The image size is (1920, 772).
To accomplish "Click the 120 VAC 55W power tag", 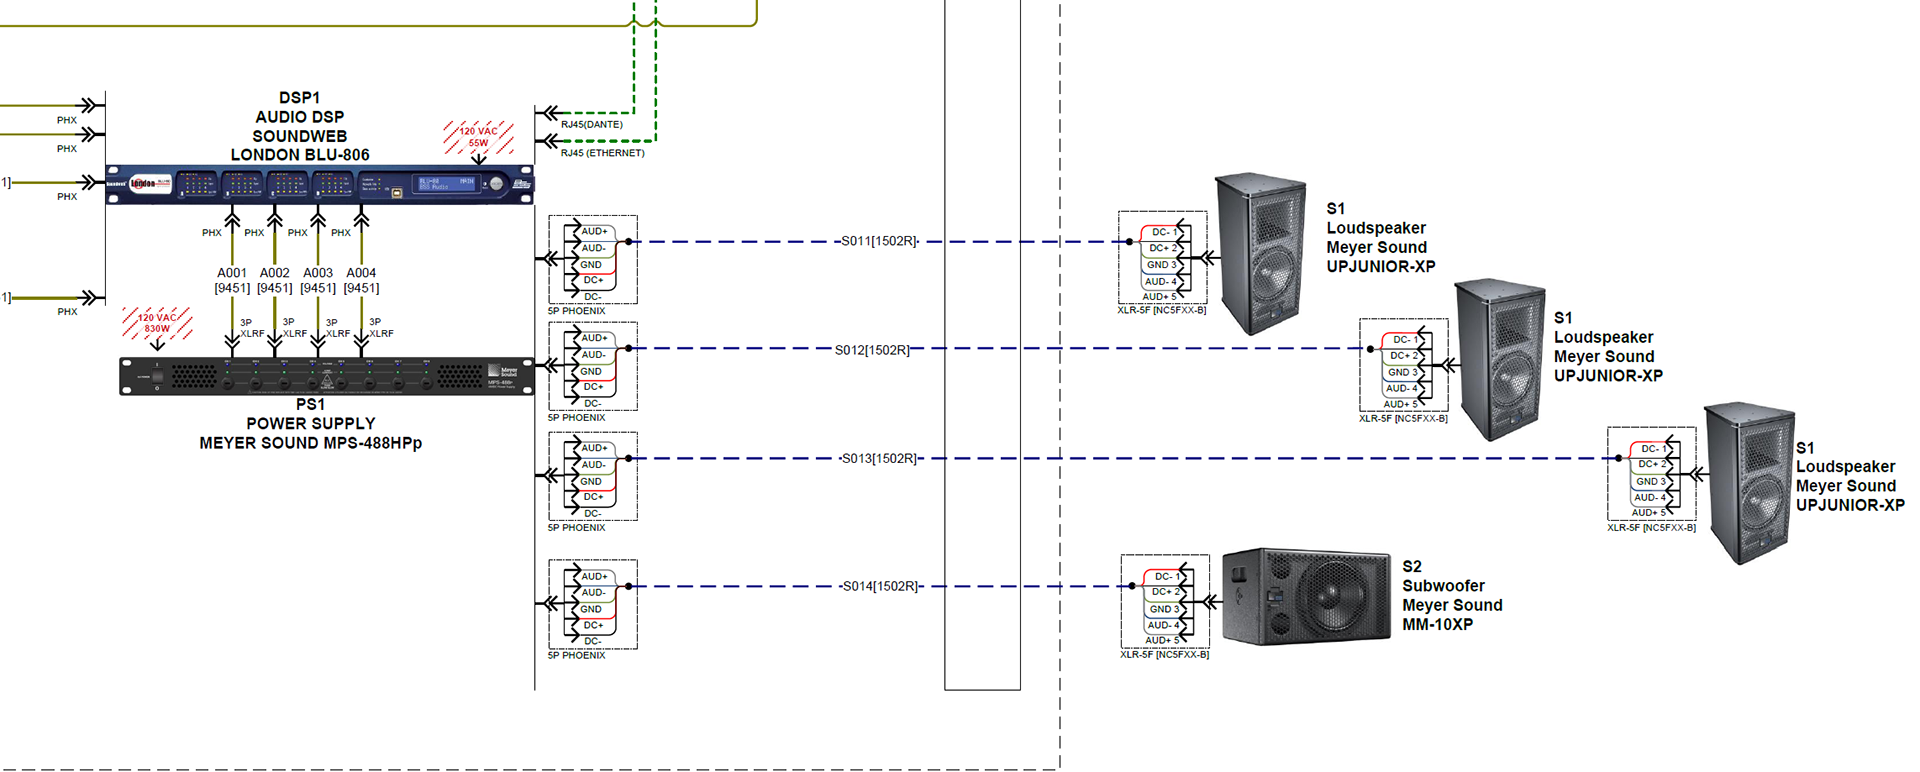I will (479, 138).
